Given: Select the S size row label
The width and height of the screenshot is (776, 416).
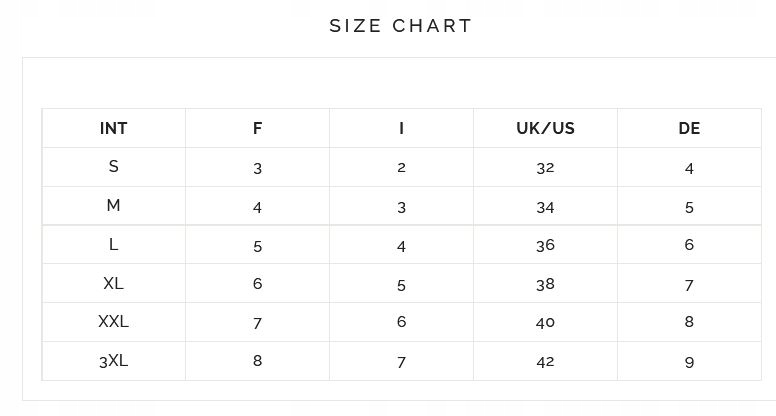Looking at the screenshot, I should 114,167.
